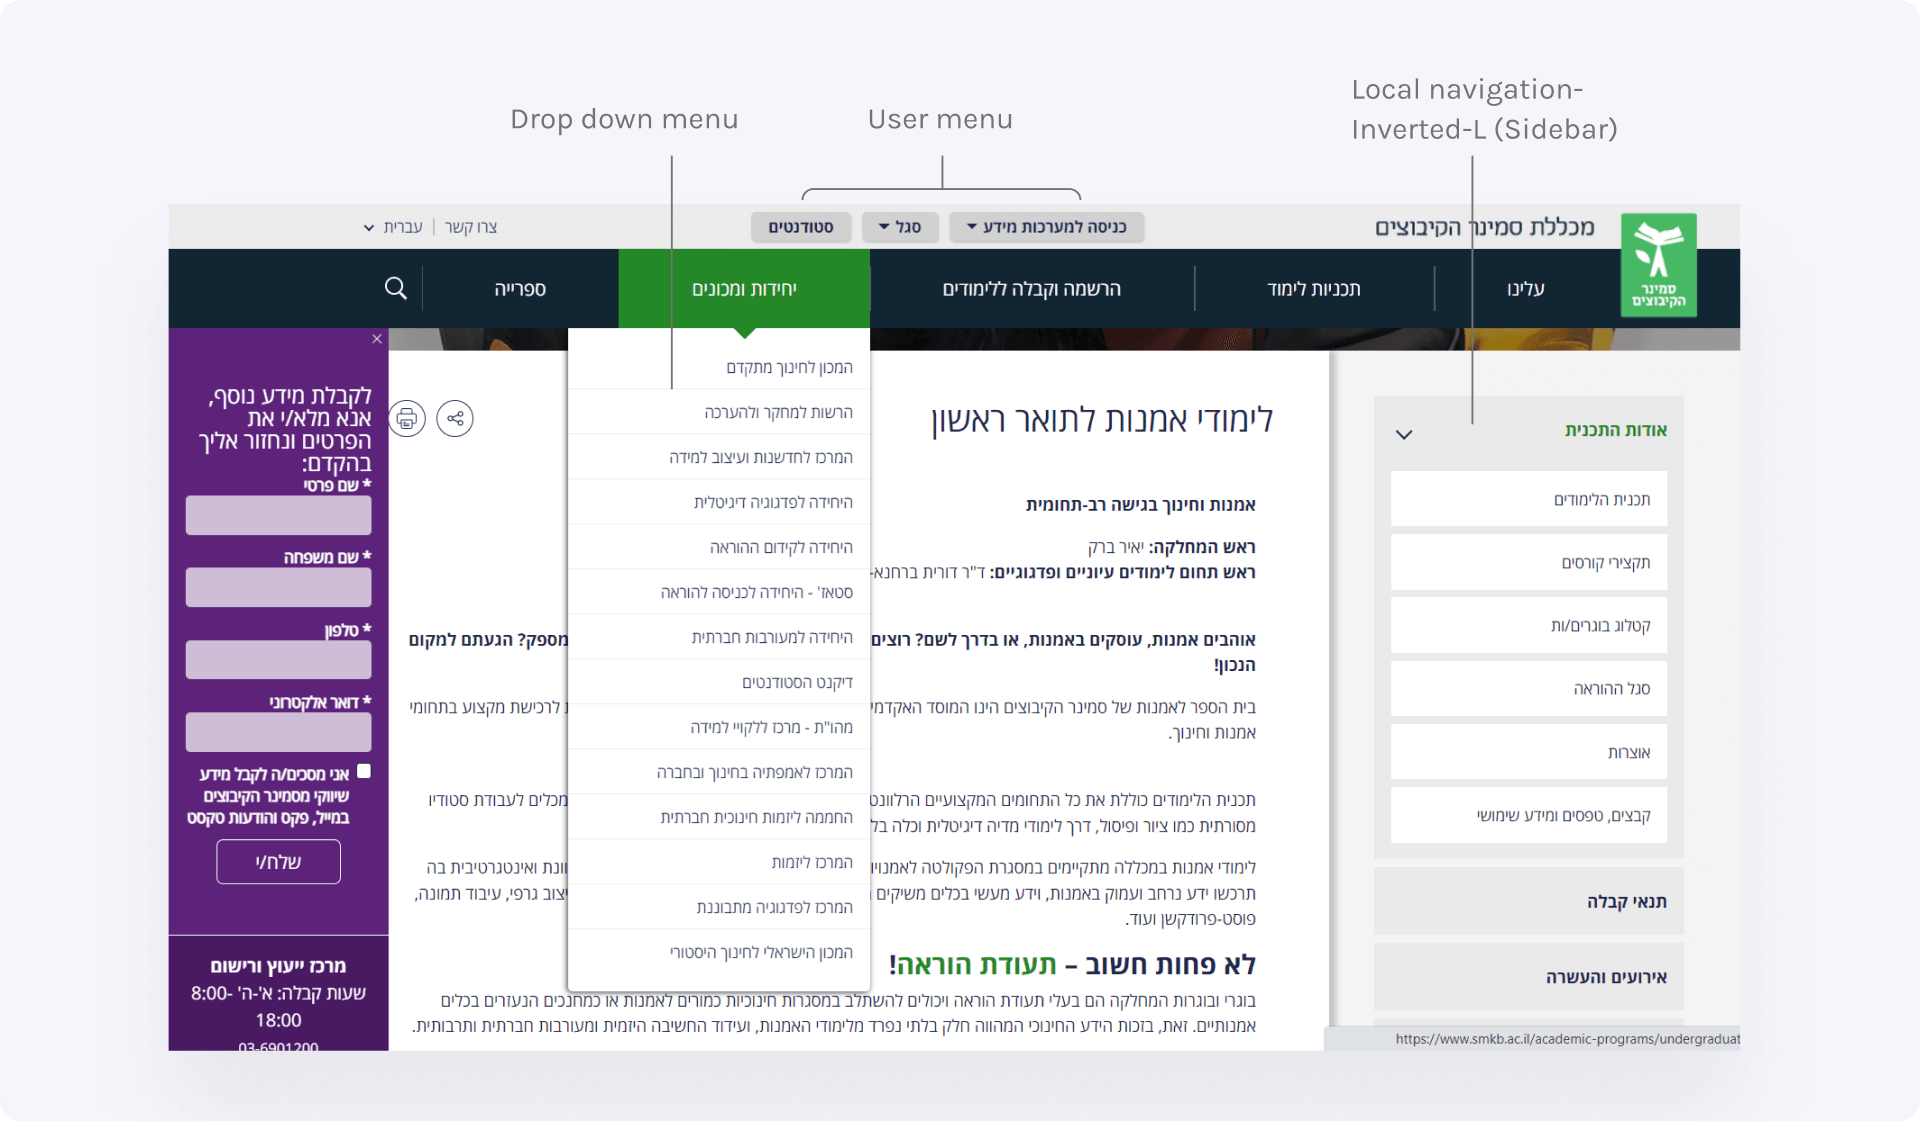Choose המרכז לאמפתיה בחינוך ובחברה
Screen dimensions: 1920x1122
coord(719,772)
